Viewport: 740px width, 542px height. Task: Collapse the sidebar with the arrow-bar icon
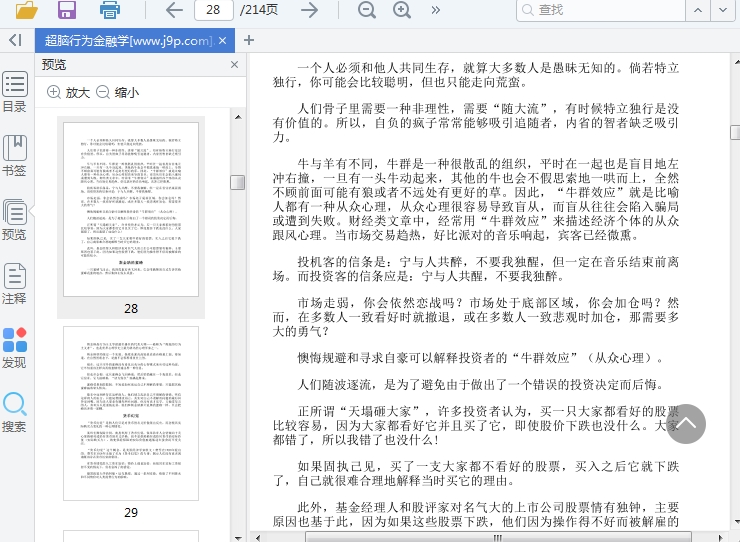coord(16,40)
